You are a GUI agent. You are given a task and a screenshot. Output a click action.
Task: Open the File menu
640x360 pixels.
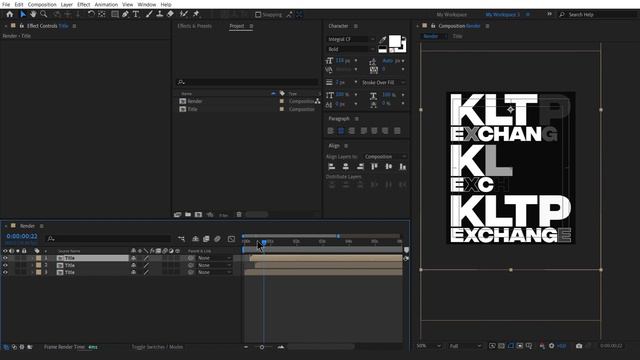(x=6, y=4)
